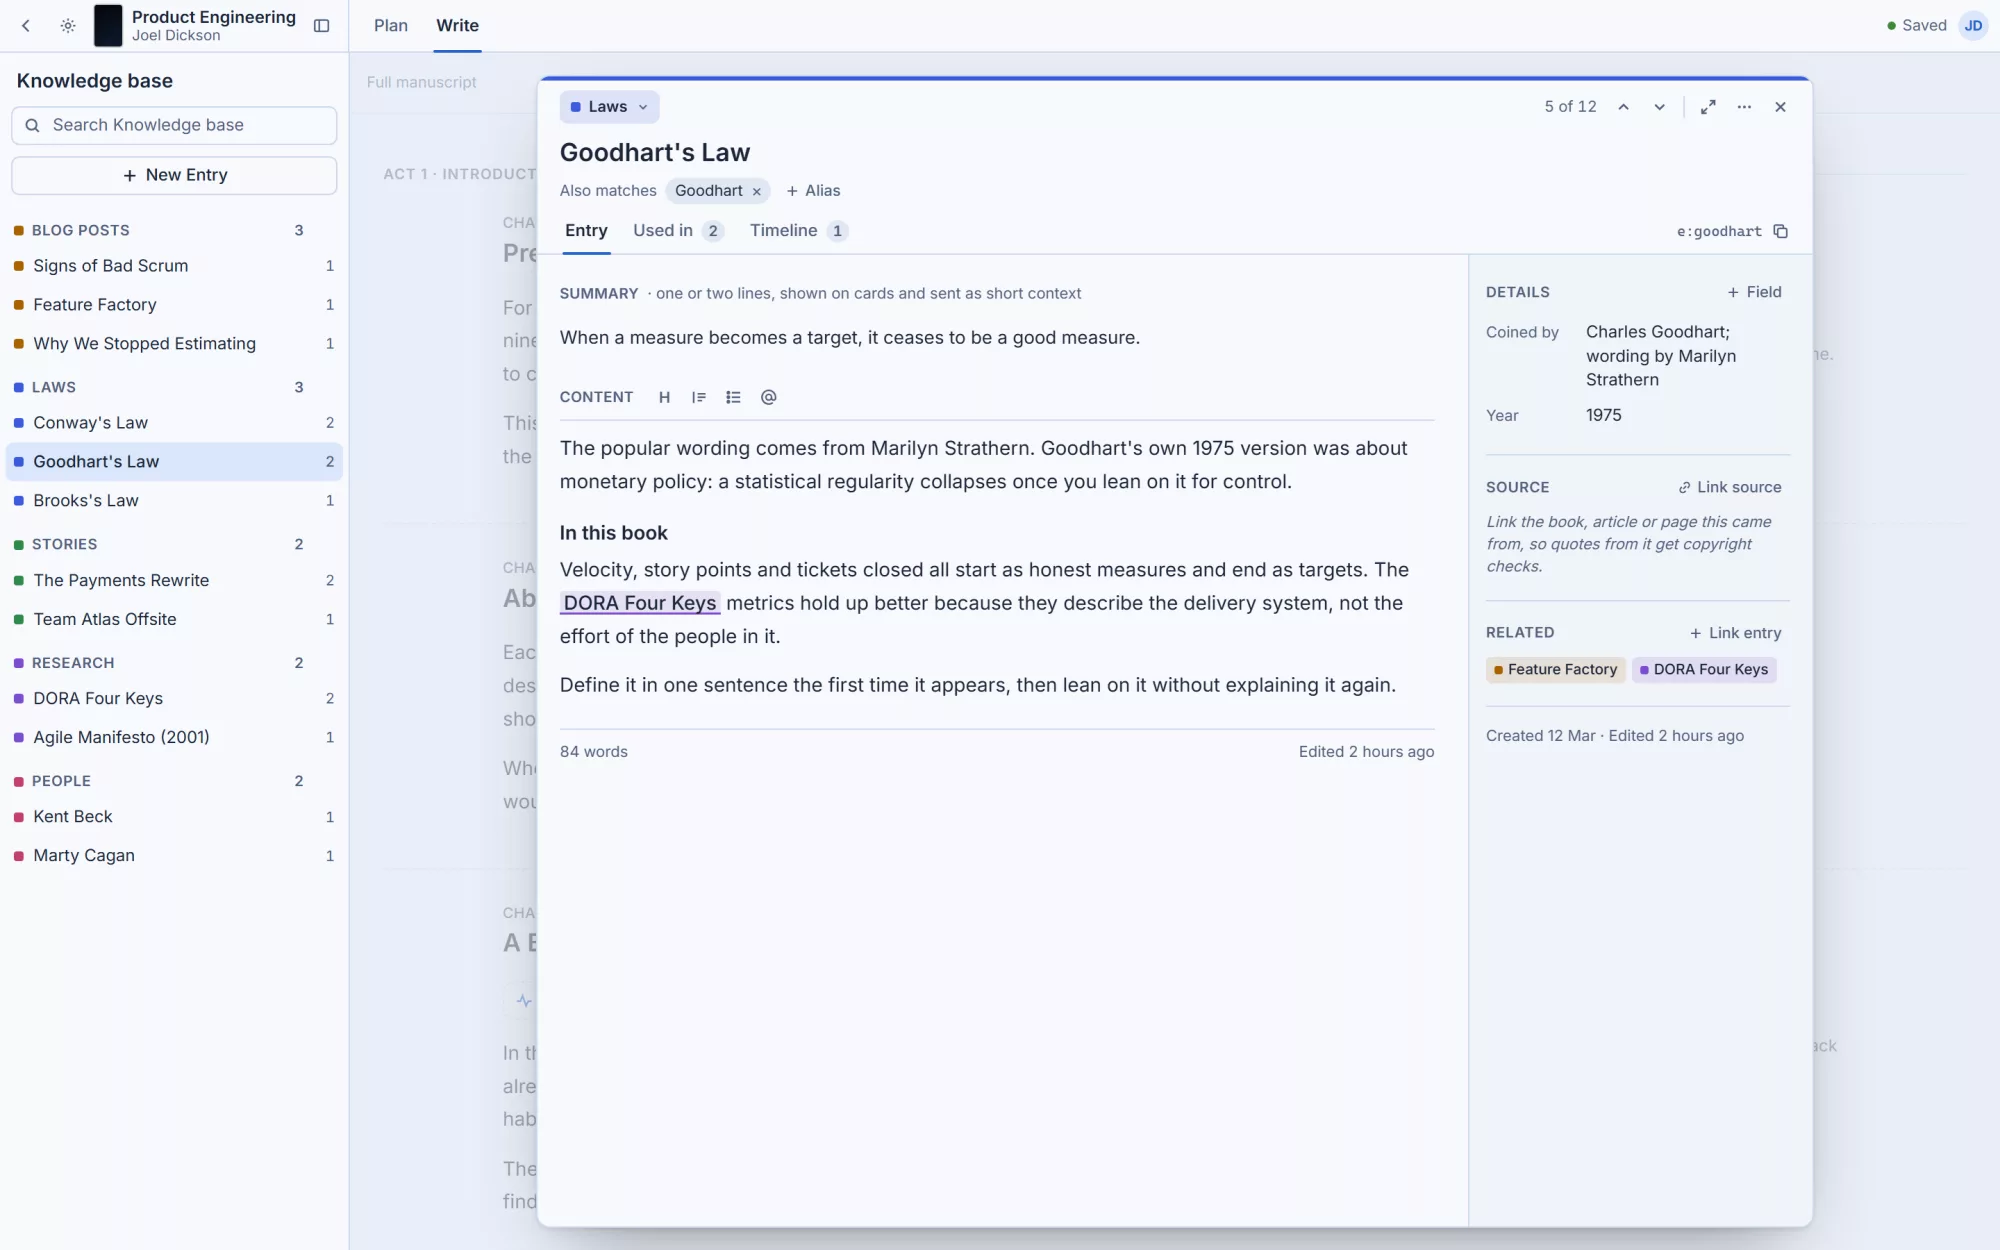Open The Payments Rewrite story
Image resolution: width=2000 pixels, height=1250 pixels.
coord(174,581)
